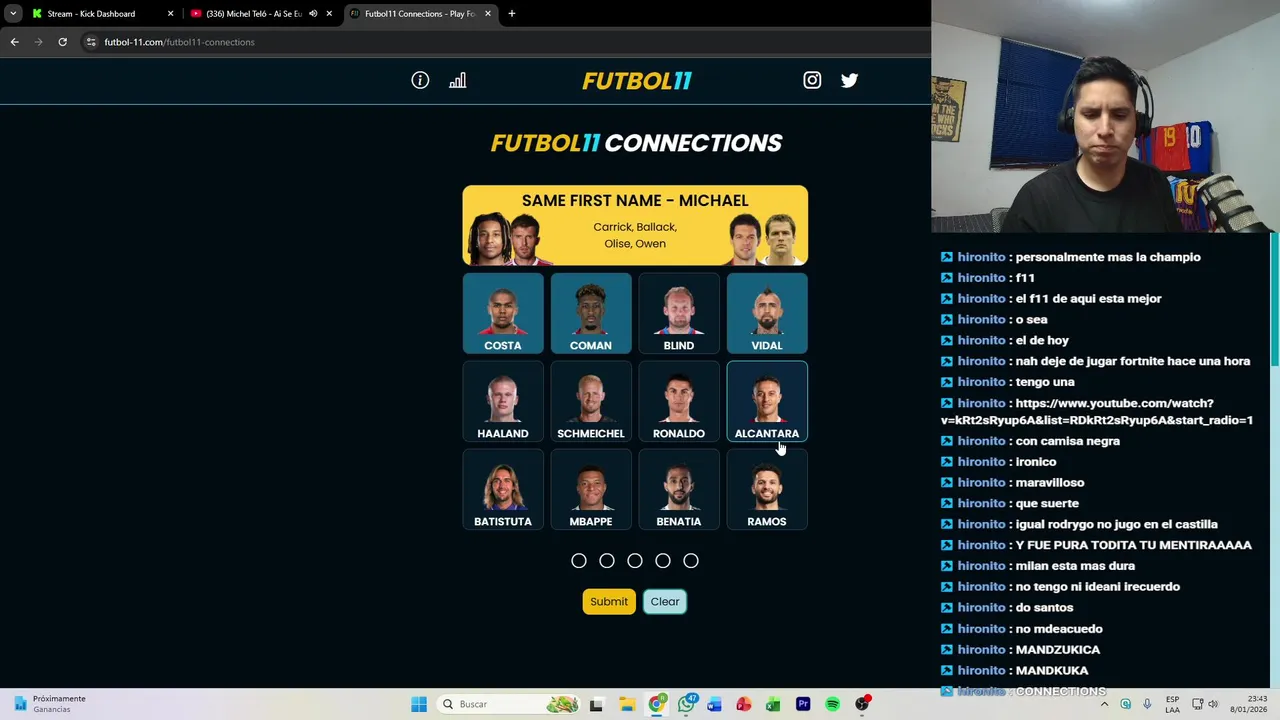Open a new browser tab

coord(512,14)
